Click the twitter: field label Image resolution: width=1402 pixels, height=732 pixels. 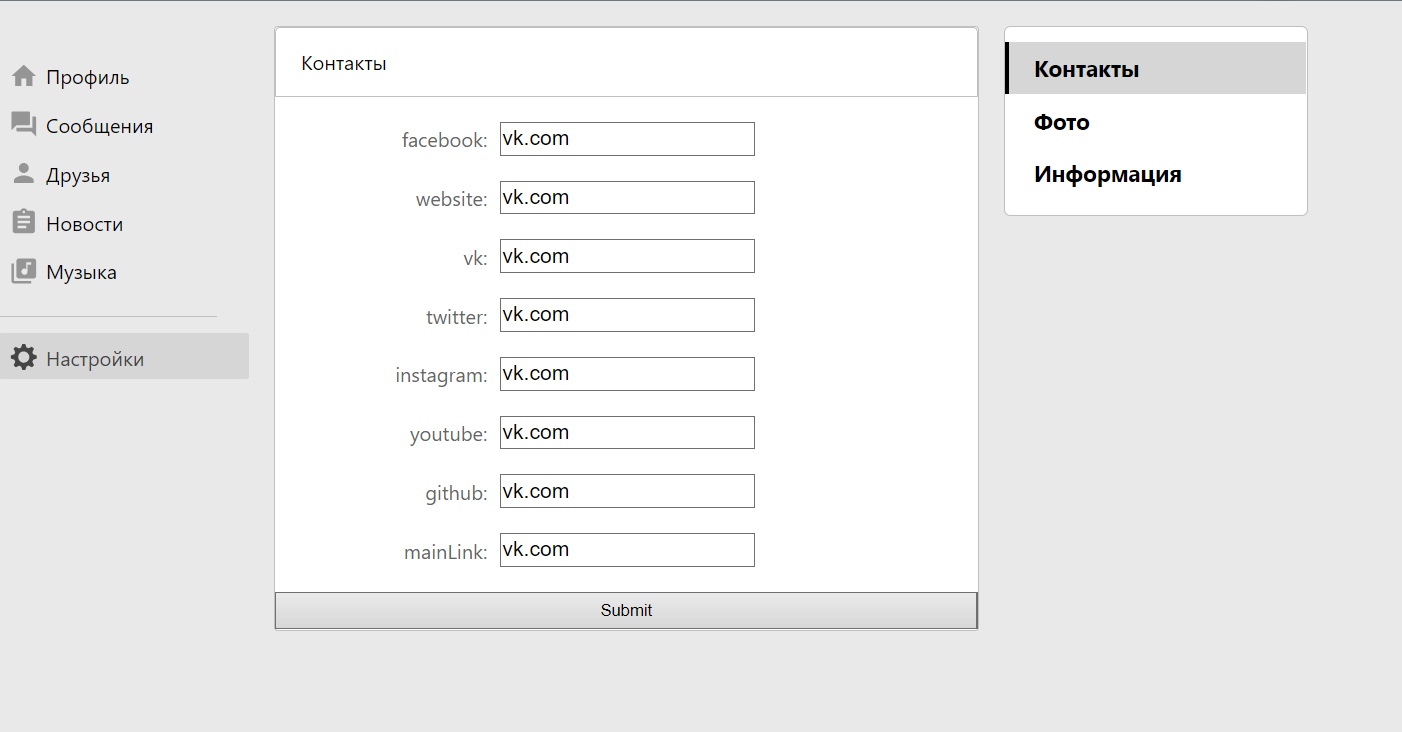(x=457, y=317)
